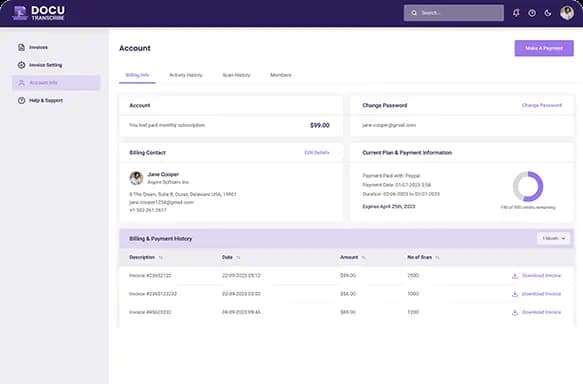Click the Docu Transcribe logo

tap(38, 13)
